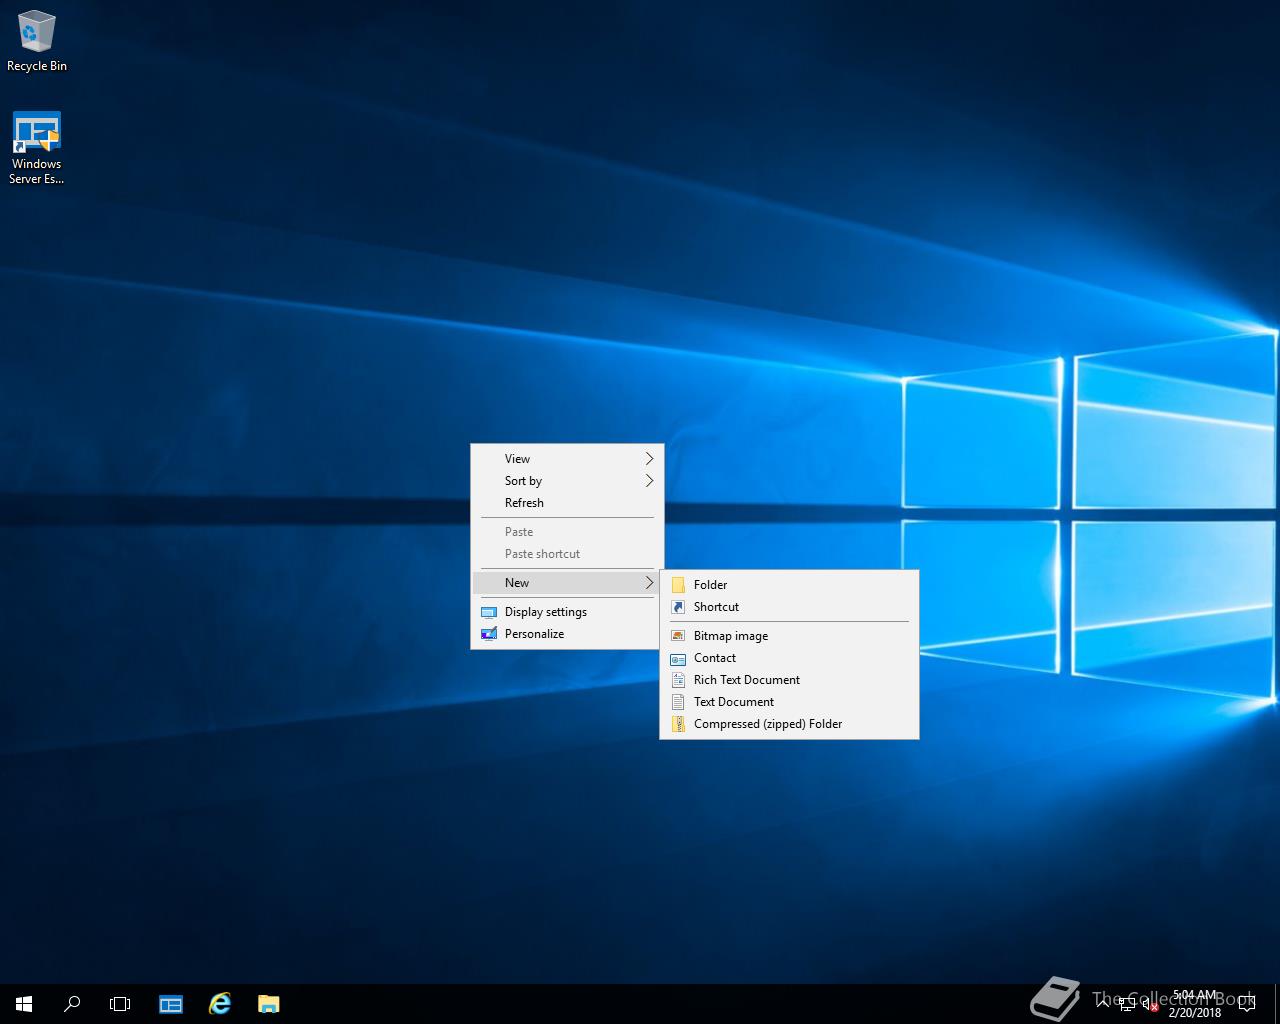Open Task View on taskbar
1280x1024 pixels.
click(x=120, y=1004)
